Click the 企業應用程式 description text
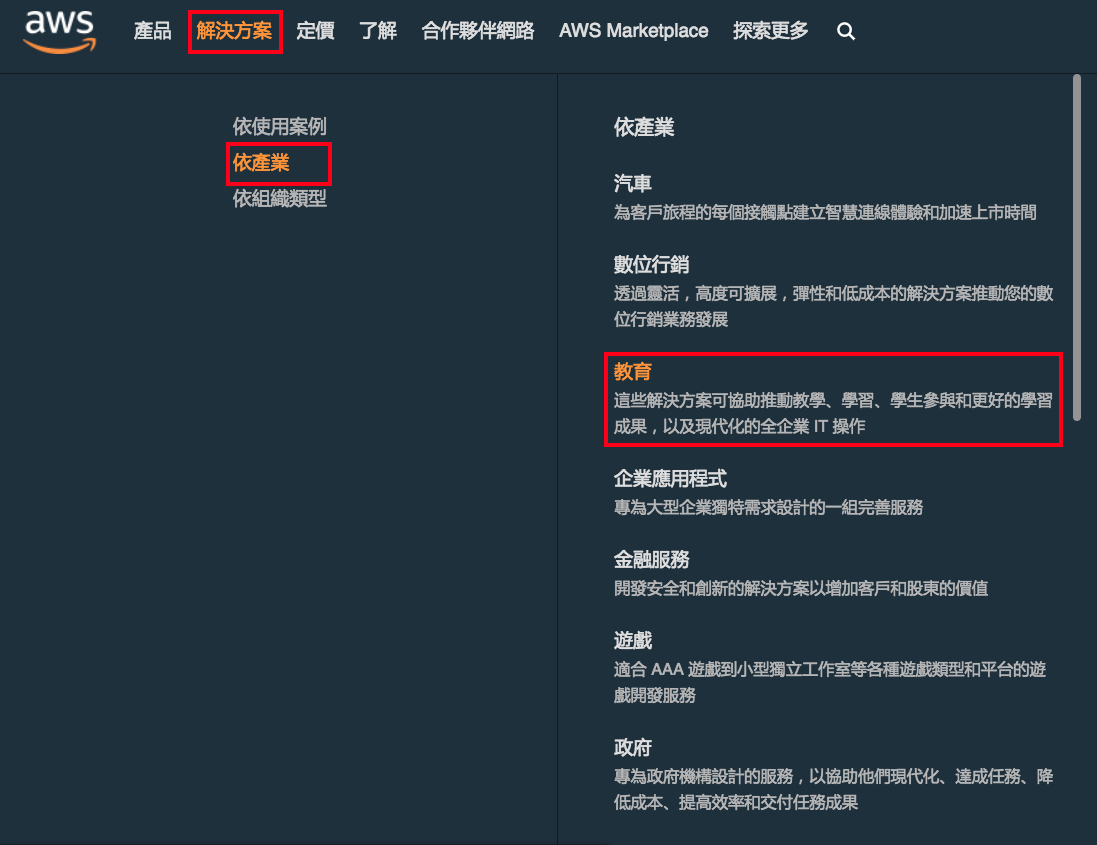The height and width of the screenshot is (845, 1097). [768, 508]
